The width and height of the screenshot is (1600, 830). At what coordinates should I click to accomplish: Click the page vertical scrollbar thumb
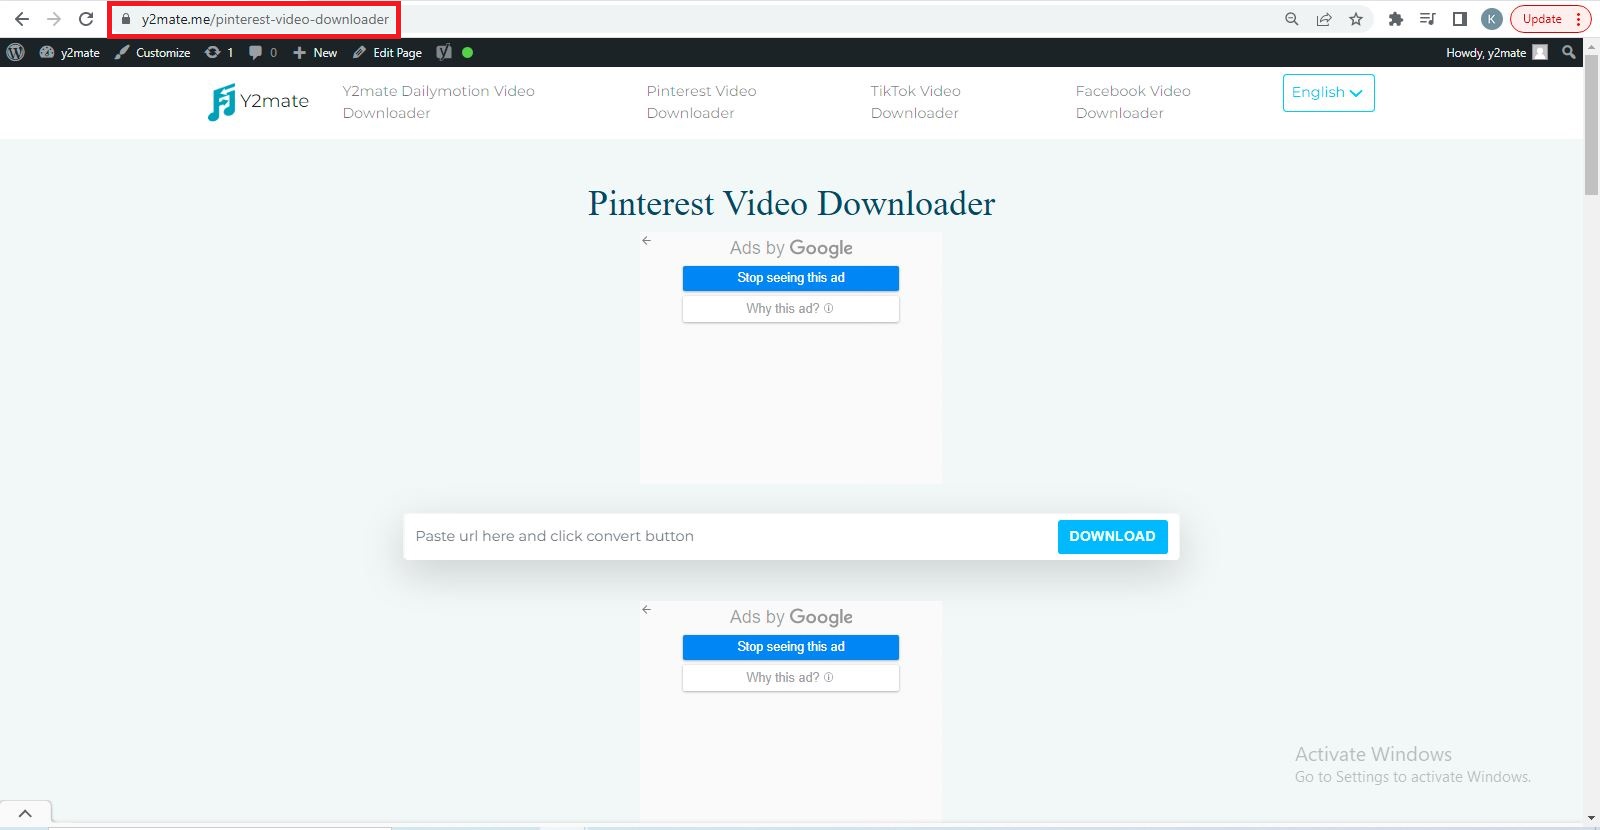point(1591,125)
